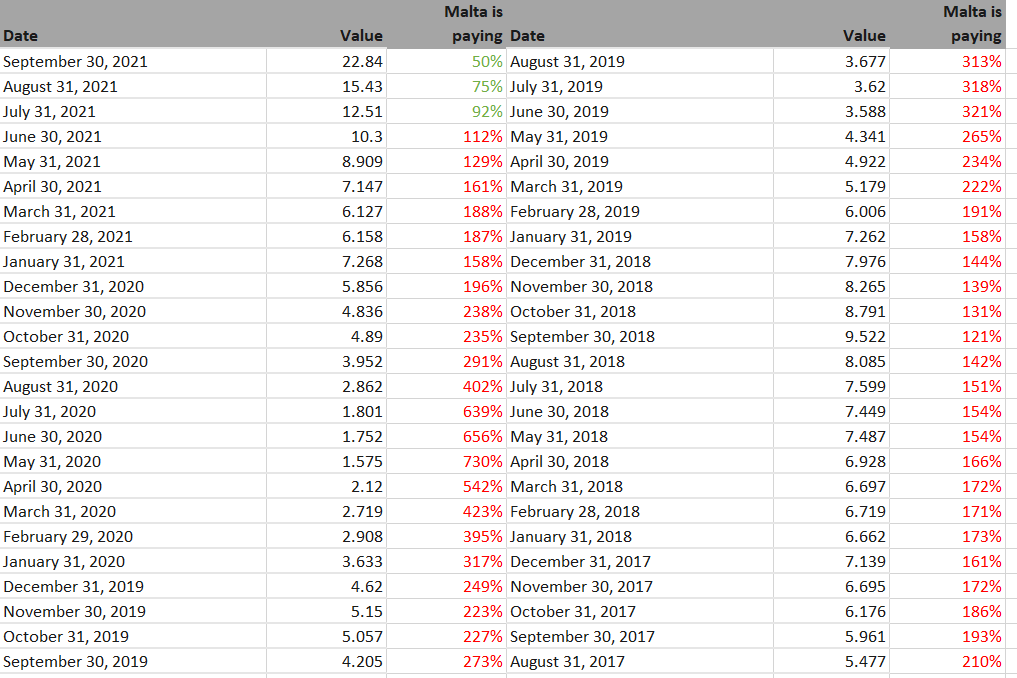1017x678 pixels.
Task: Select the August 31, 2017 date cell
Action: (x=567, y=662)
